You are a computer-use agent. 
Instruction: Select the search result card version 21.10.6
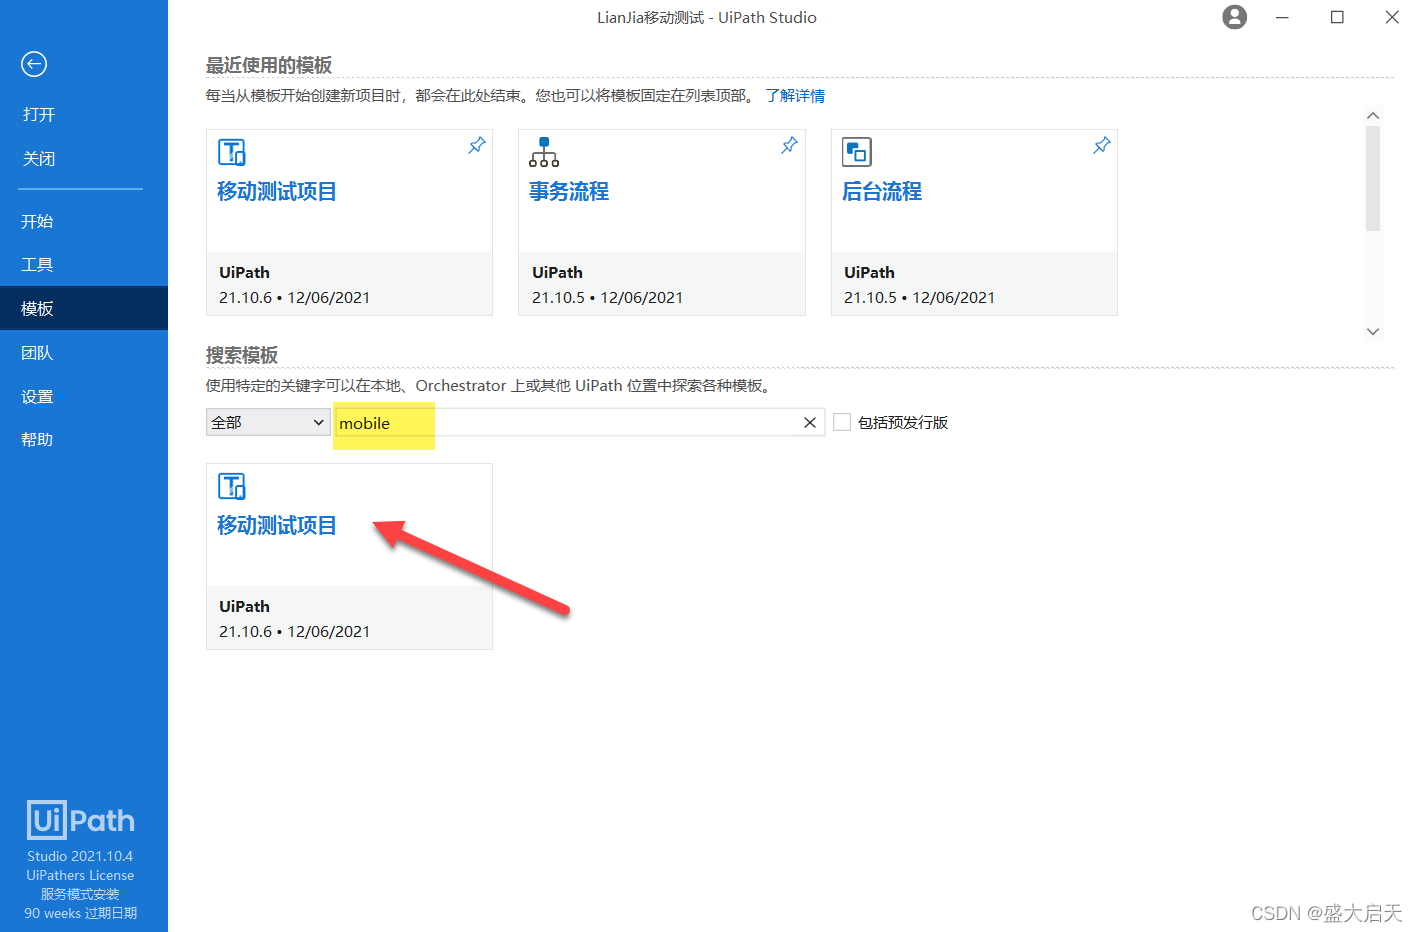(295, 631)
